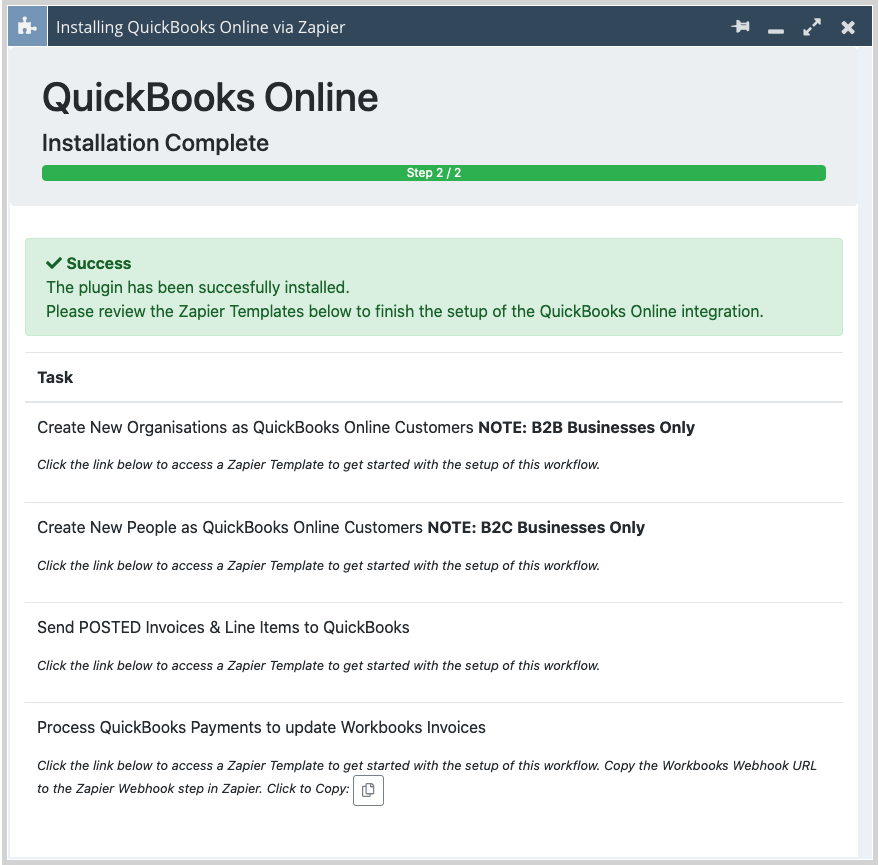Select 'Send POSTED Invoices & Line Items to QuickBooks'
The image size is (879, 865).
coord(223,627)
